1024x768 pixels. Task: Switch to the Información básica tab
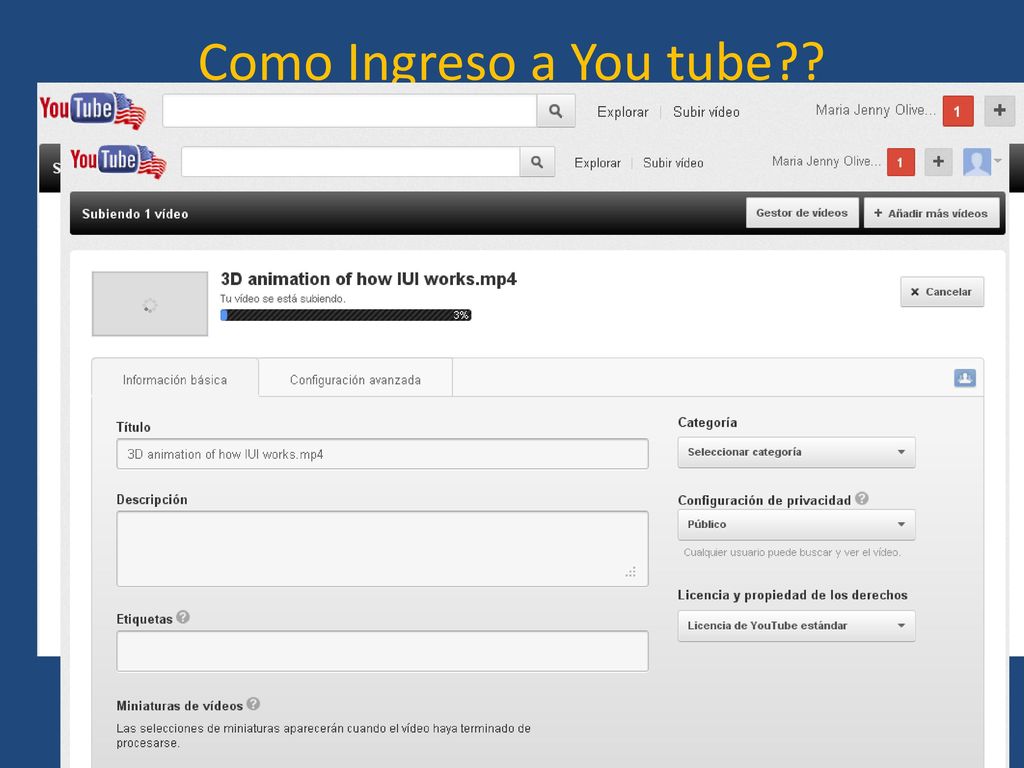click(x=175, y=379)
